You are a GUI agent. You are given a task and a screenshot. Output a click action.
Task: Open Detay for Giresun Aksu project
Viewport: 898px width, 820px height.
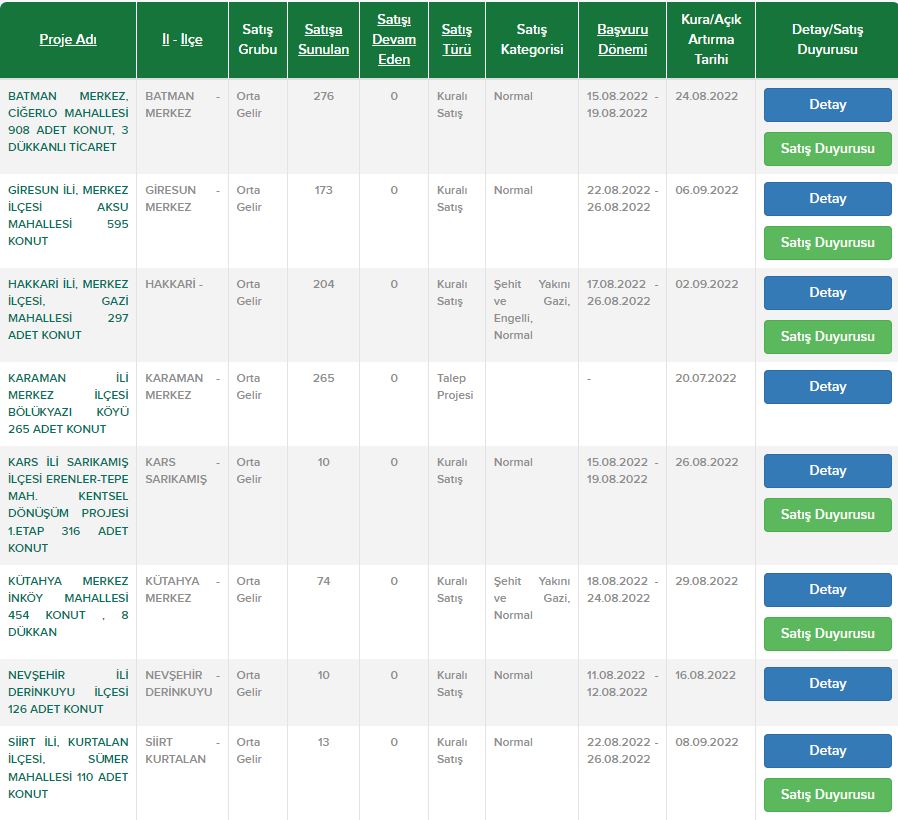click(827, 199)
